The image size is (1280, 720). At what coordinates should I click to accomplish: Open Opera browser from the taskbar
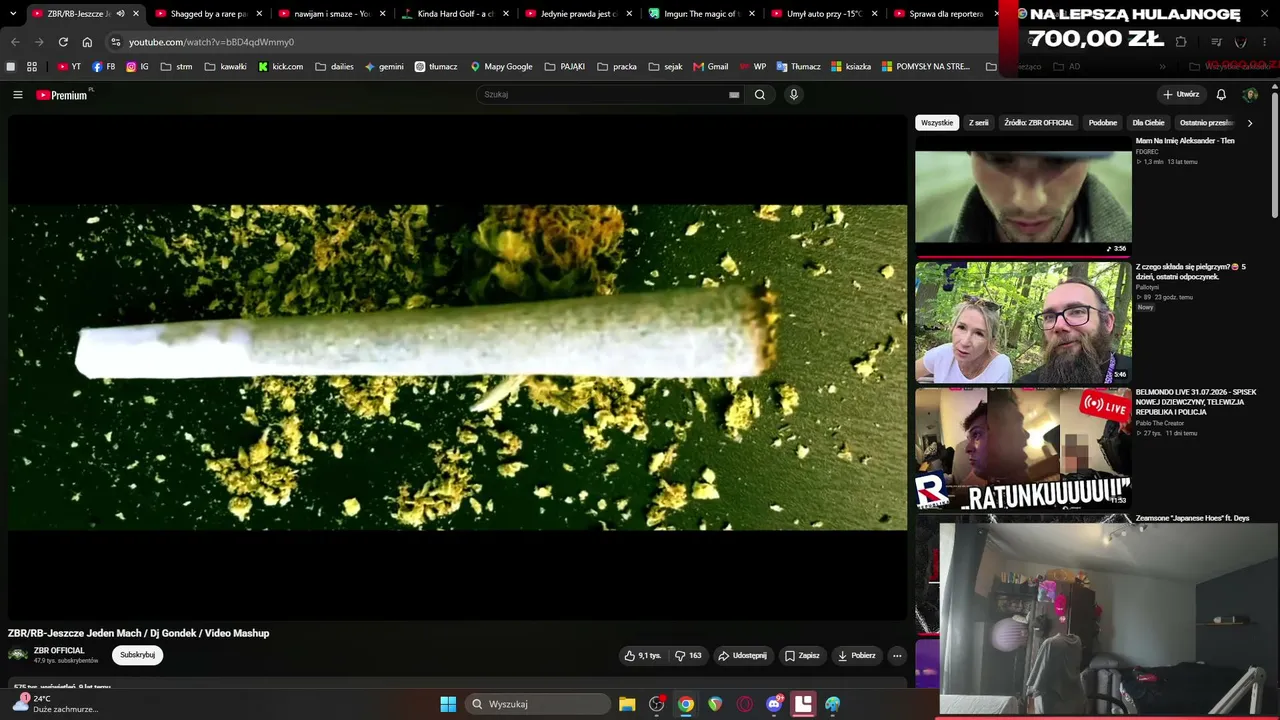click(x=745, y=704)
